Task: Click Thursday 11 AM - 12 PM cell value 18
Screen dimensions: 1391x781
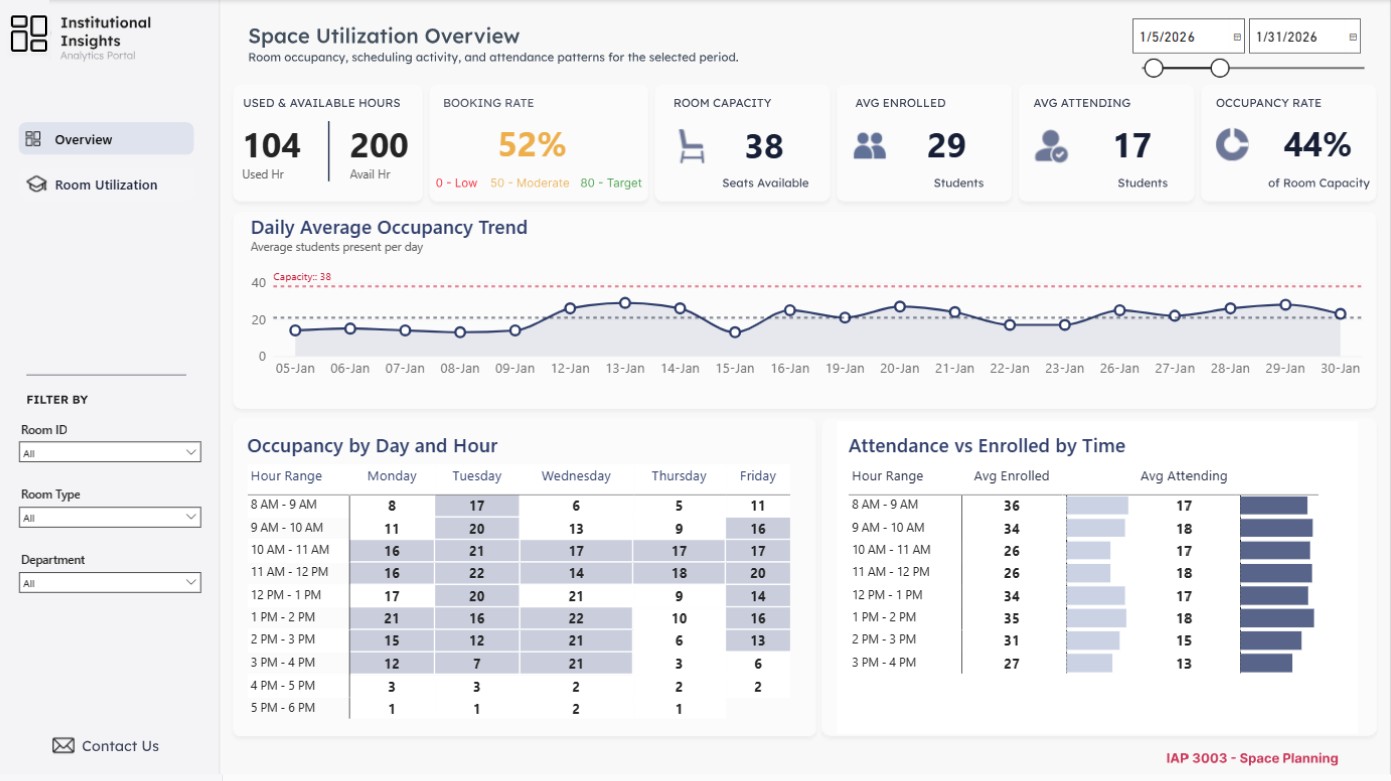Action: 679,573
